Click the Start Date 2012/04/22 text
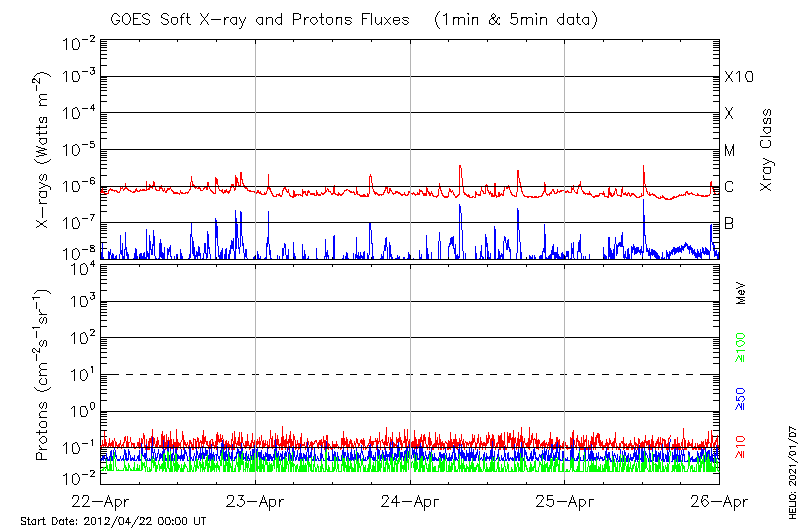 click(x=113, y=521)
